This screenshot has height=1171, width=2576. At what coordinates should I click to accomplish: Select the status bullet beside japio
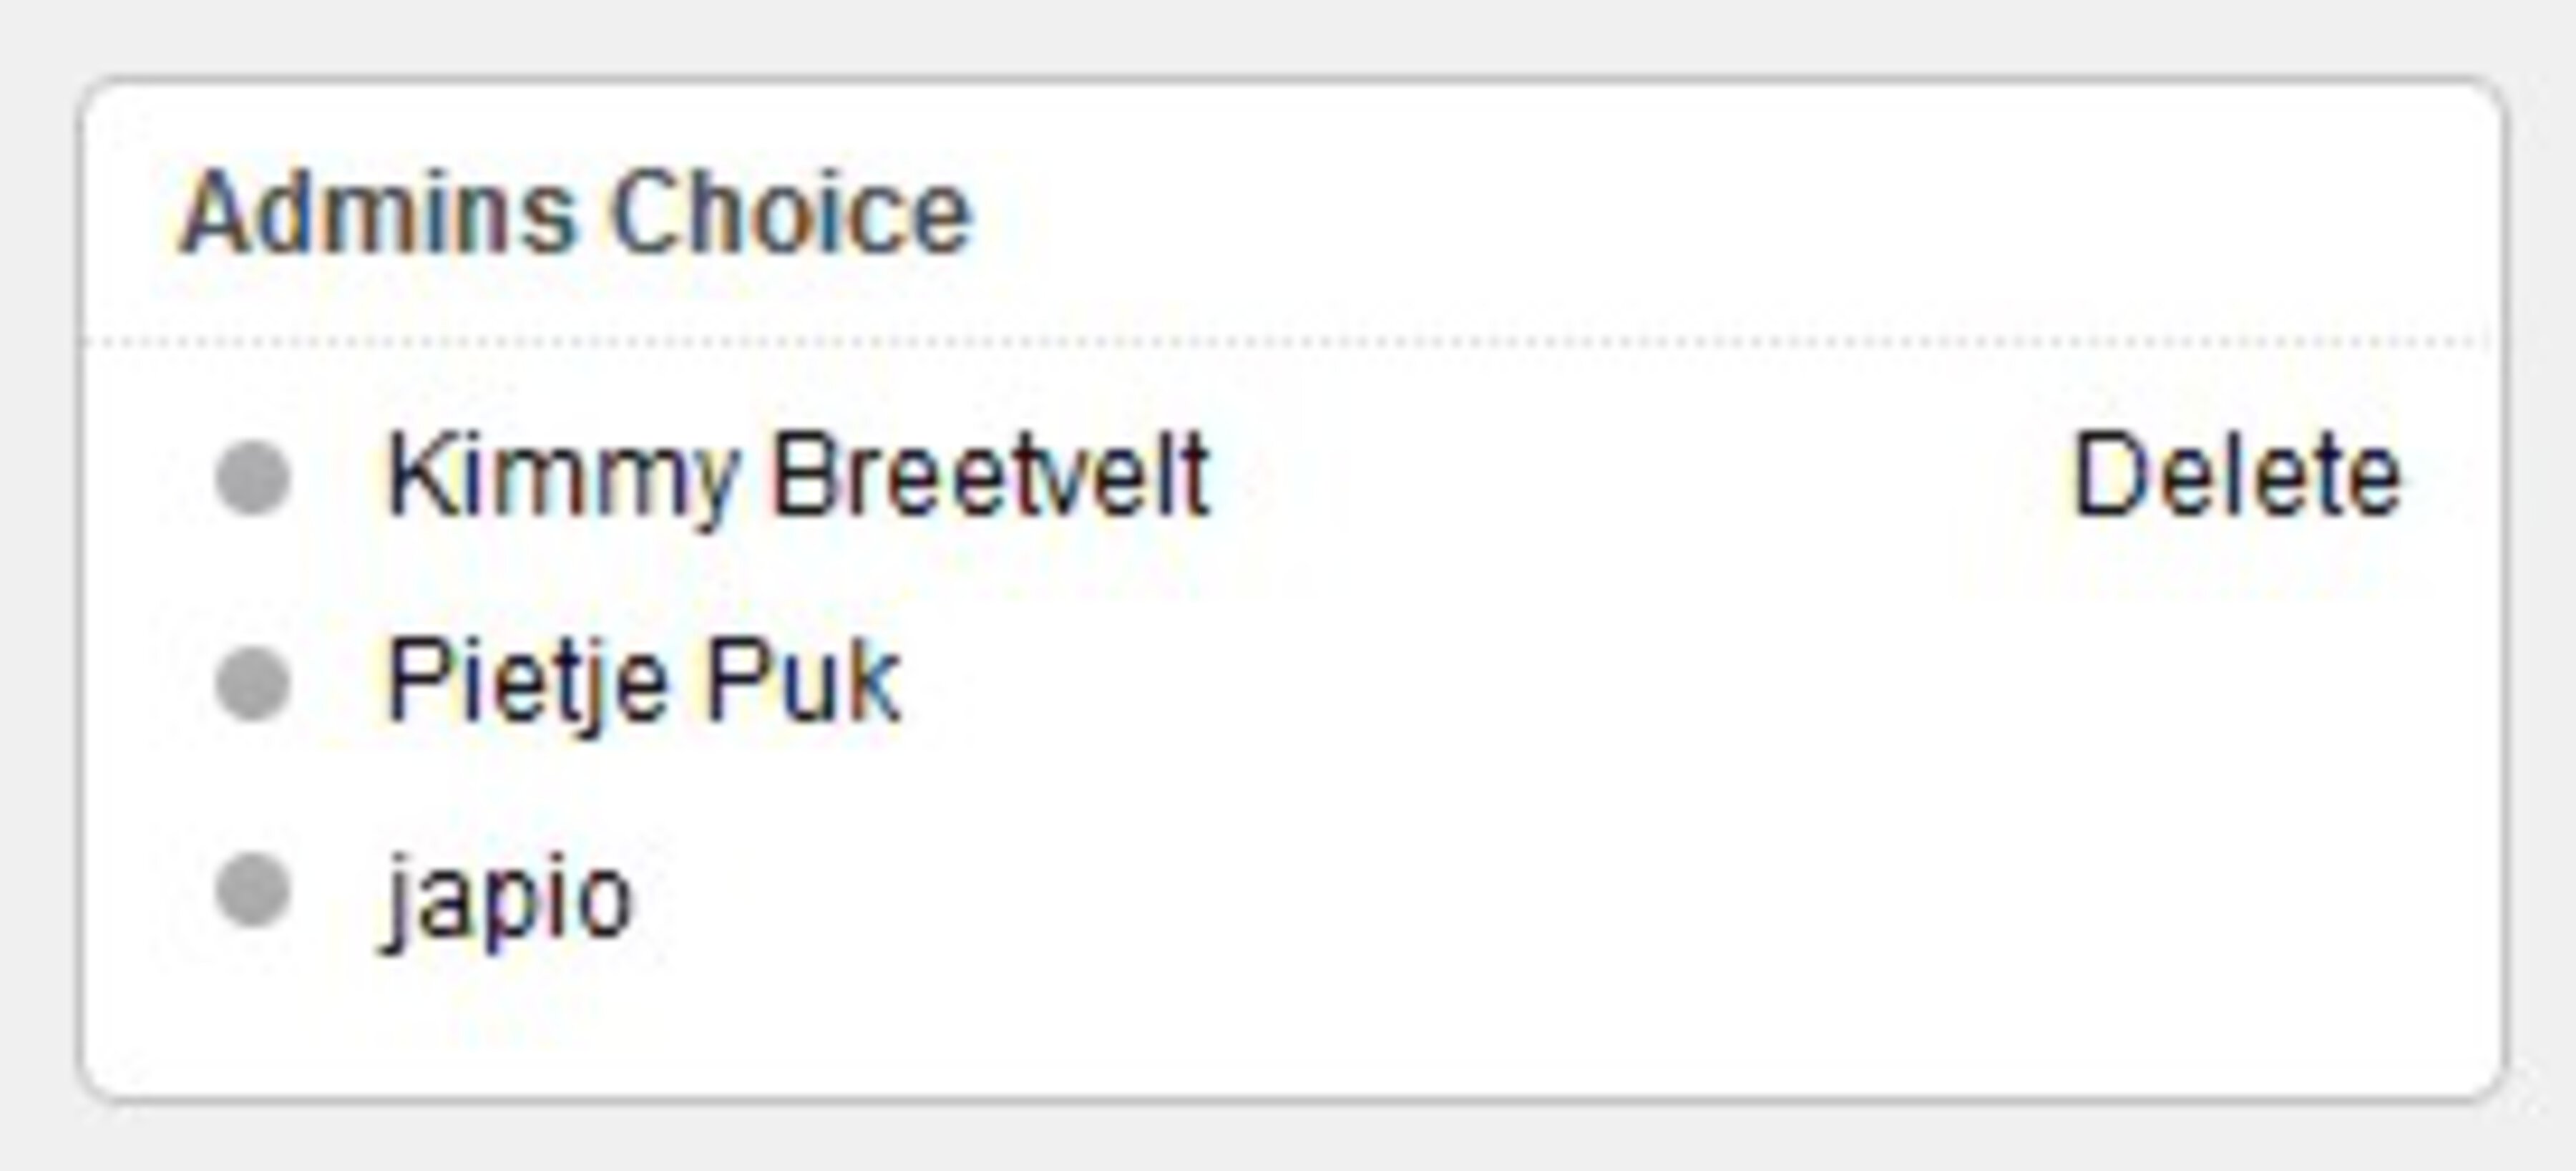(x=253, y=890)
